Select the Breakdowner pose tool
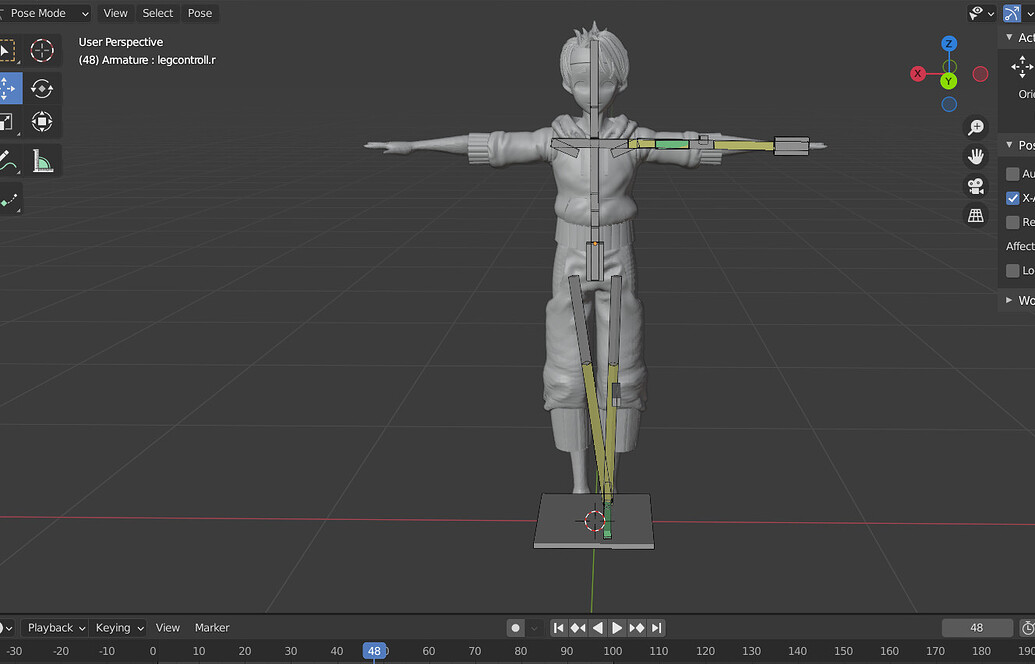Viewport: 1035px width, 664px height. (8, 199)
